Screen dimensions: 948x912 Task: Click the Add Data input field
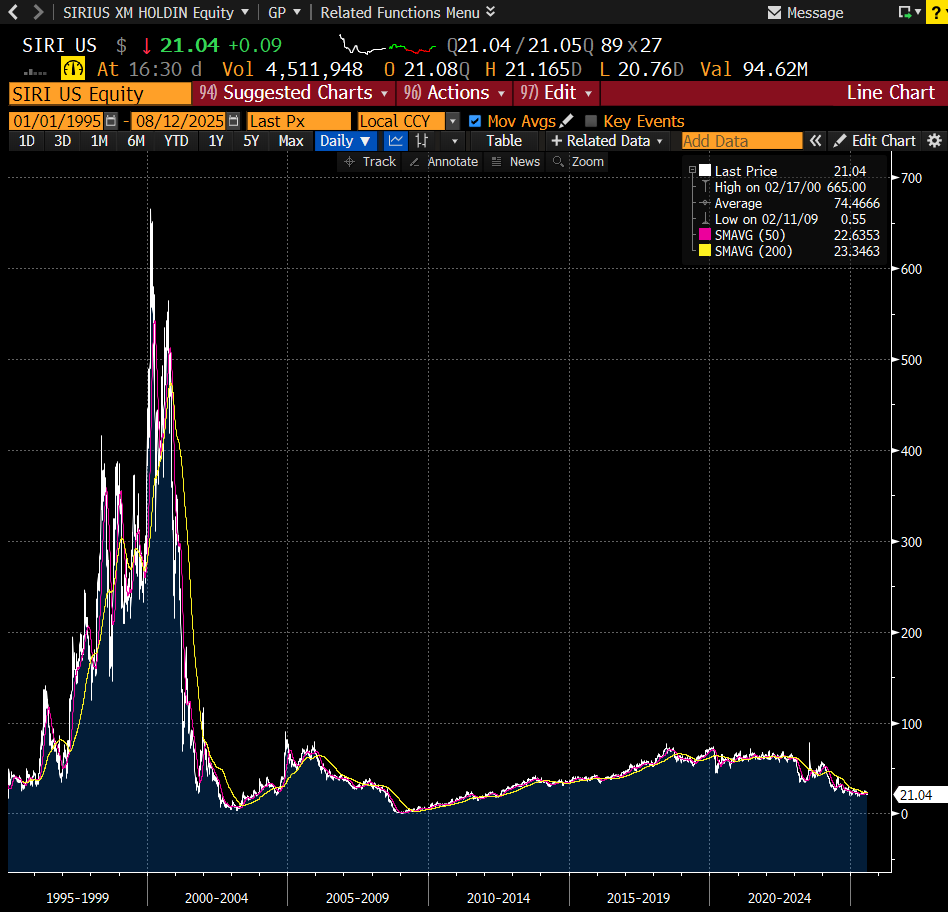pos(742,141)
